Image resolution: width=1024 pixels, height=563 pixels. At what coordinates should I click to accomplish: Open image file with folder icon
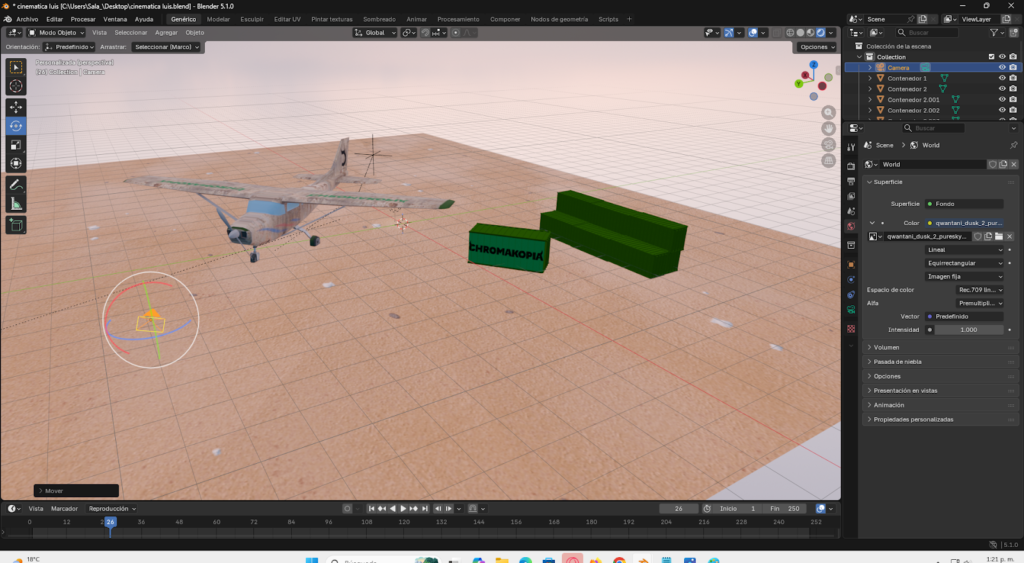pyautogui.click(x=999, y=236)
